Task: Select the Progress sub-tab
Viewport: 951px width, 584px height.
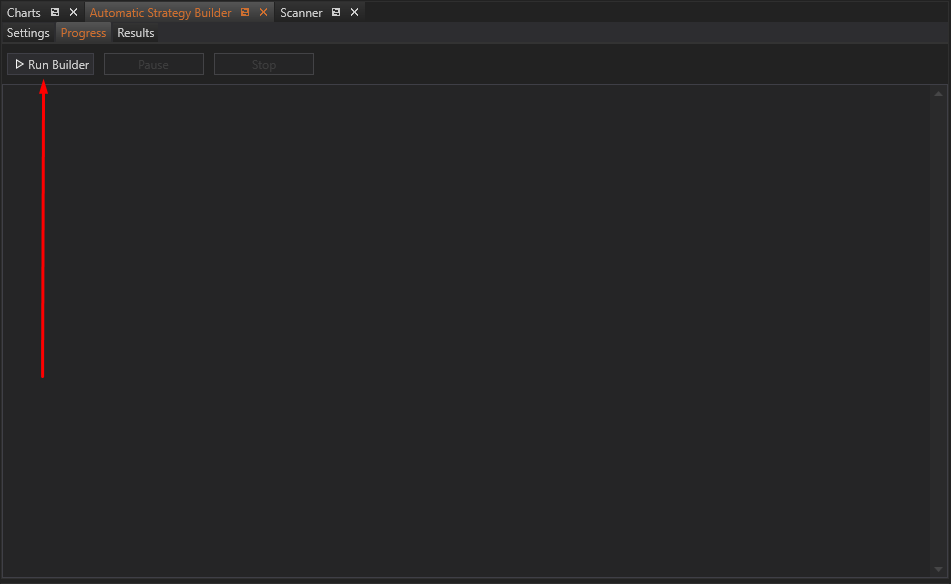Action: [83, 33]
